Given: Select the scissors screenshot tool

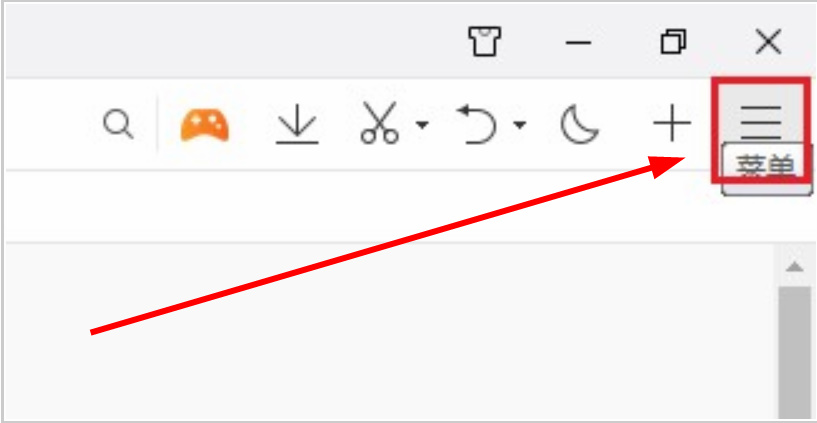Looking at the screenshot, I should click(x=380, y=123).
